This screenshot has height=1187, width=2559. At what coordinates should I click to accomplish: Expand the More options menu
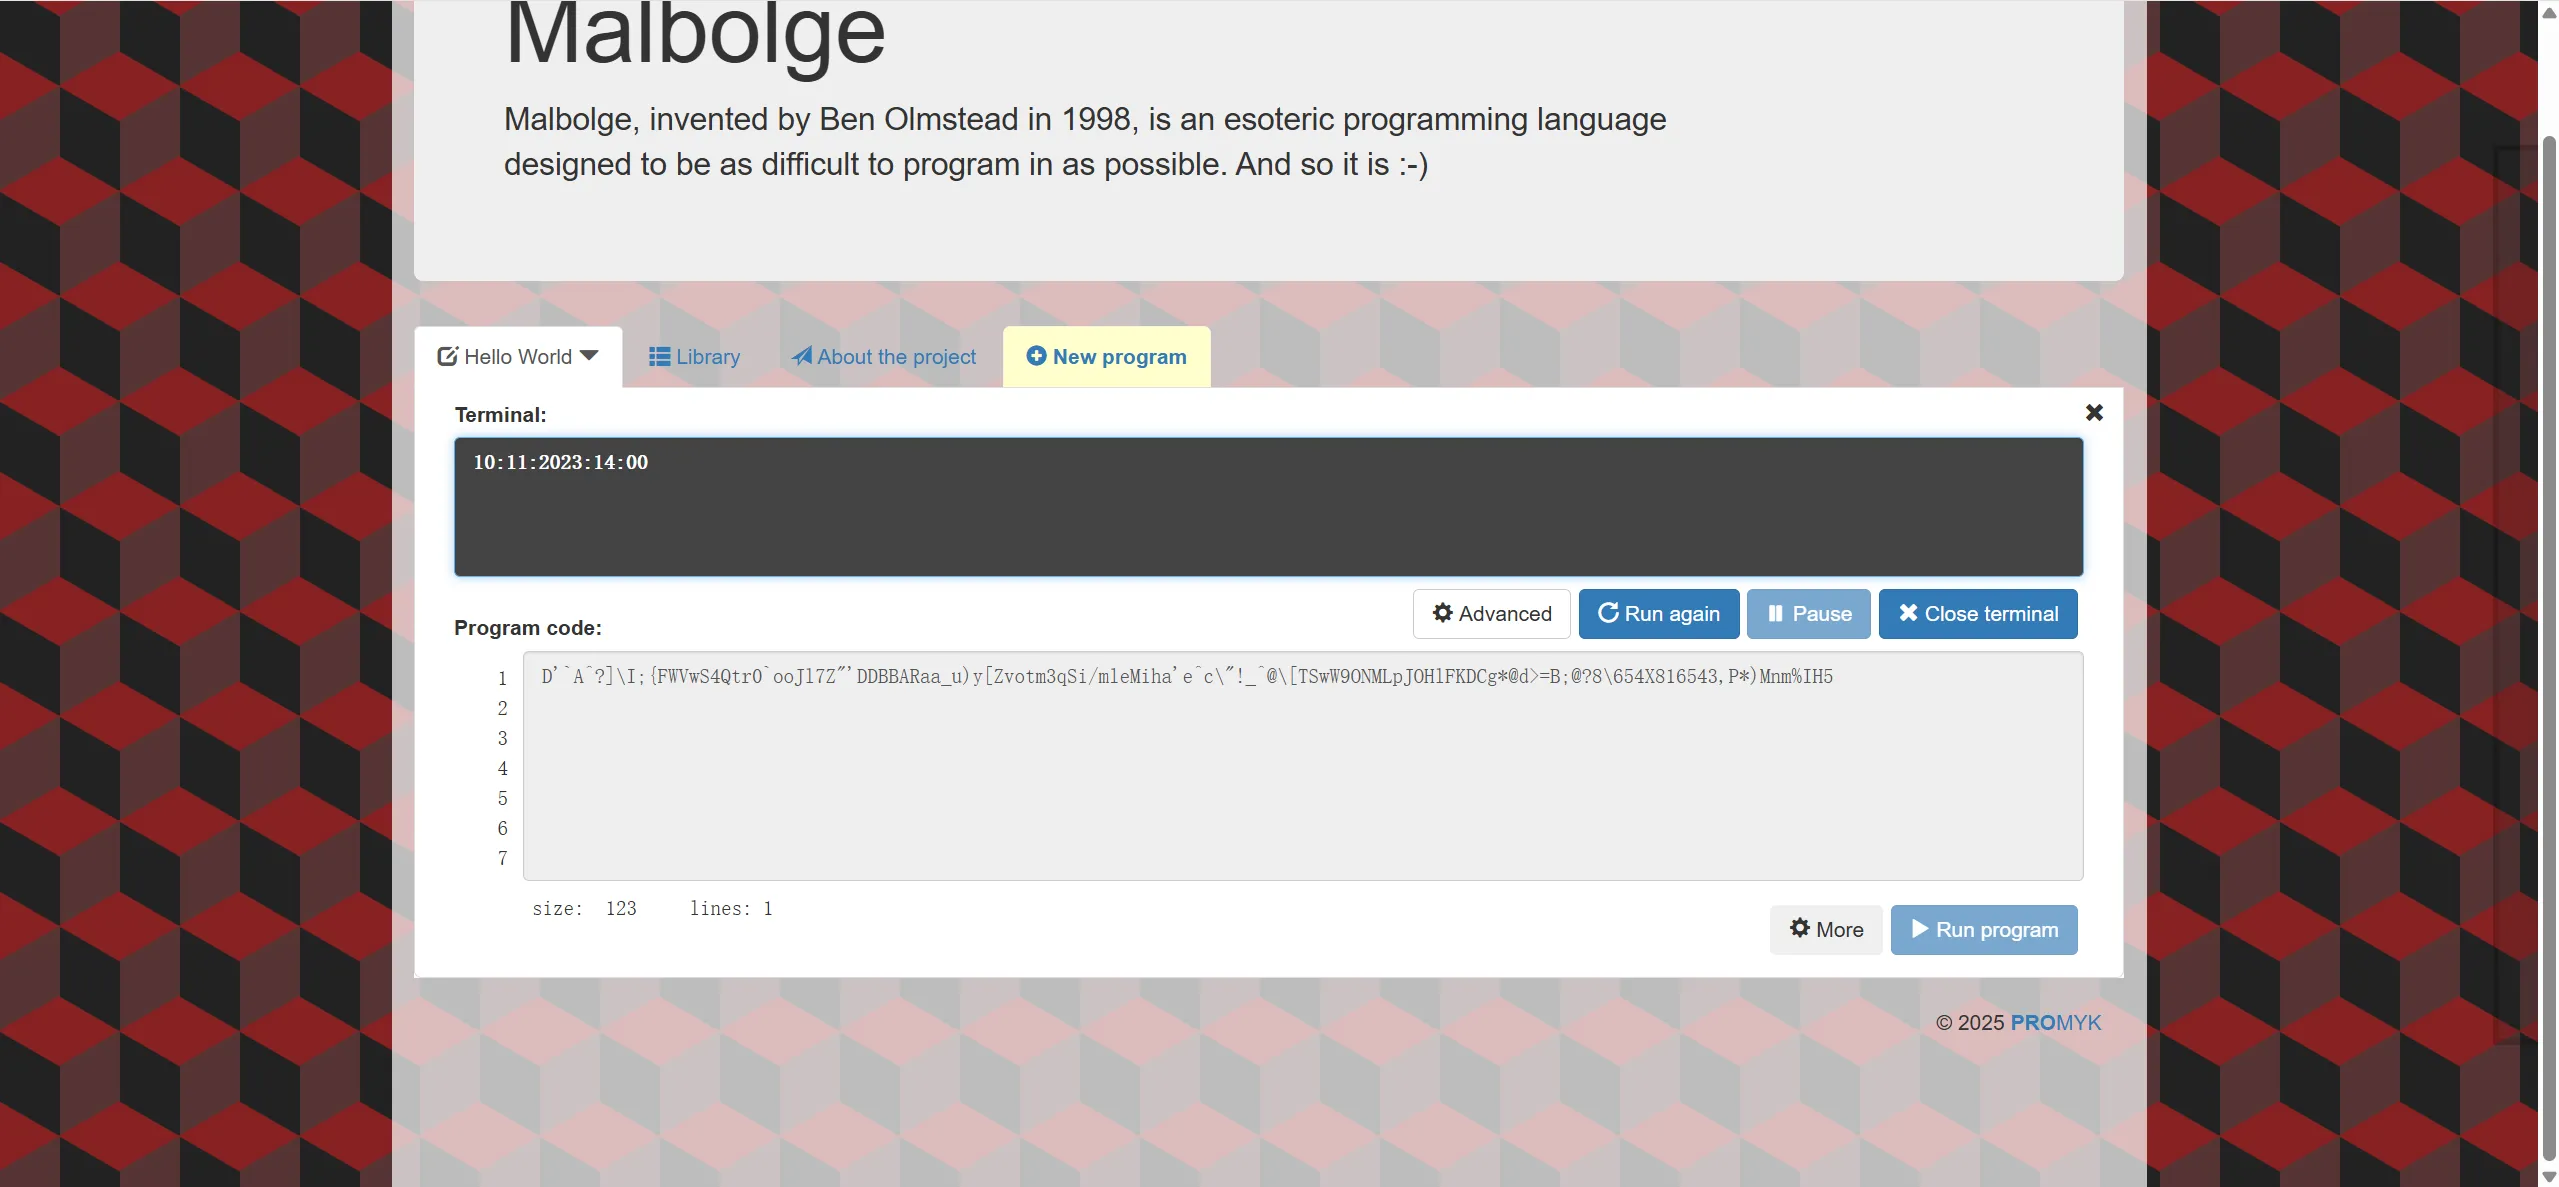pos(1825,930)
